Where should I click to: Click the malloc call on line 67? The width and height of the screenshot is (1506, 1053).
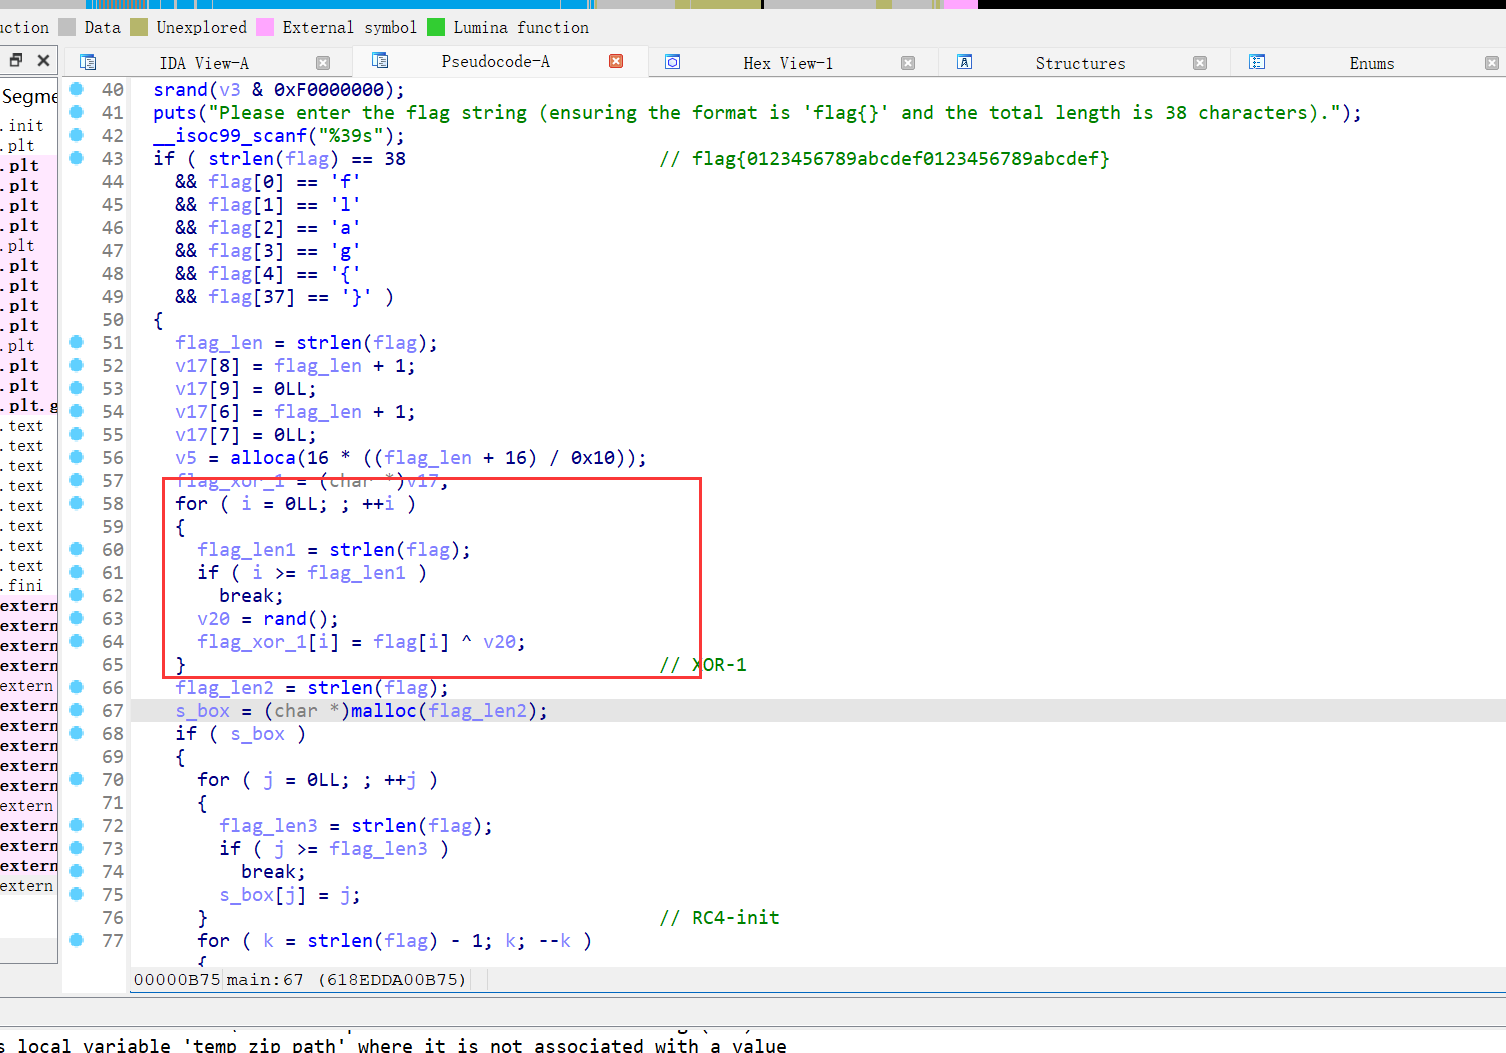click(x=383, y=710)
